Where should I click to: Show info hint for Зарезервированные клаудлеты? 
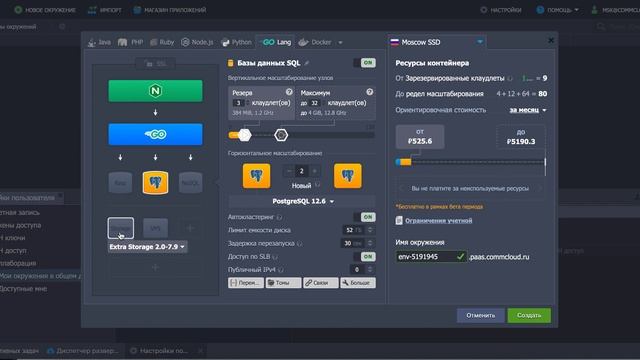(510, 78)
